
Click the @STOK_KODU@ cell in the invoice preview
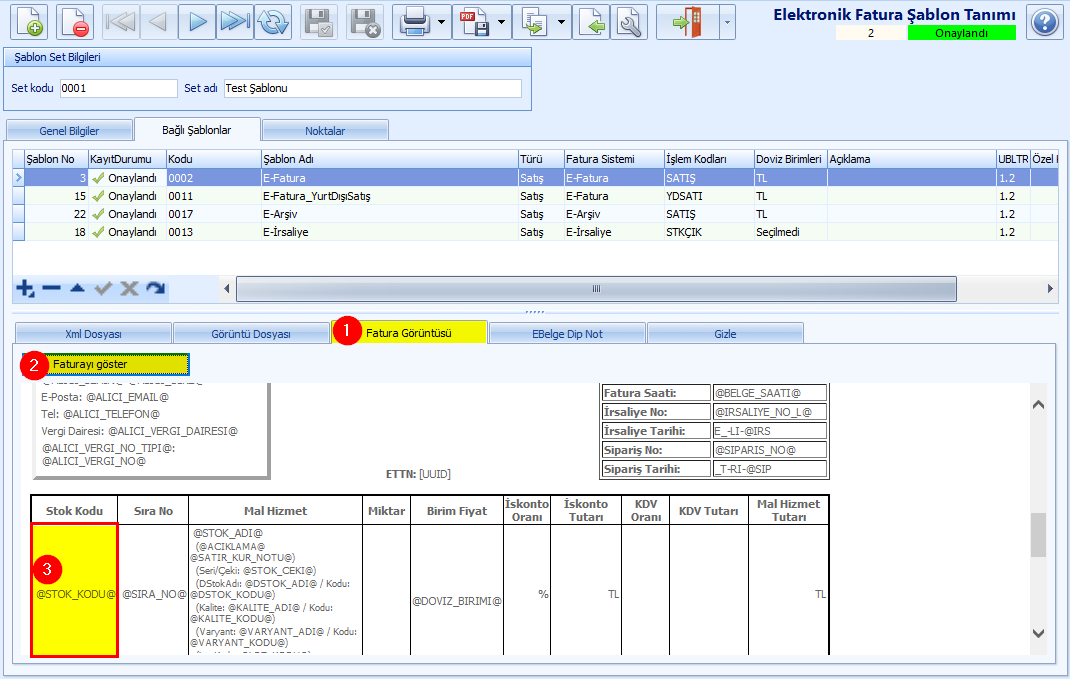point(74,590)
